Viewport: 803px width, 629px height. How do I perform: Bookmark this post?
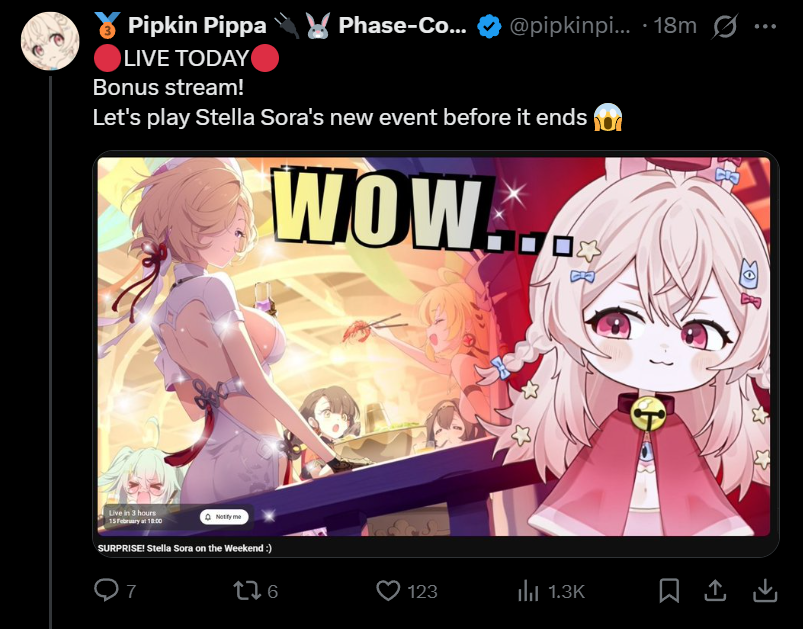669,591
